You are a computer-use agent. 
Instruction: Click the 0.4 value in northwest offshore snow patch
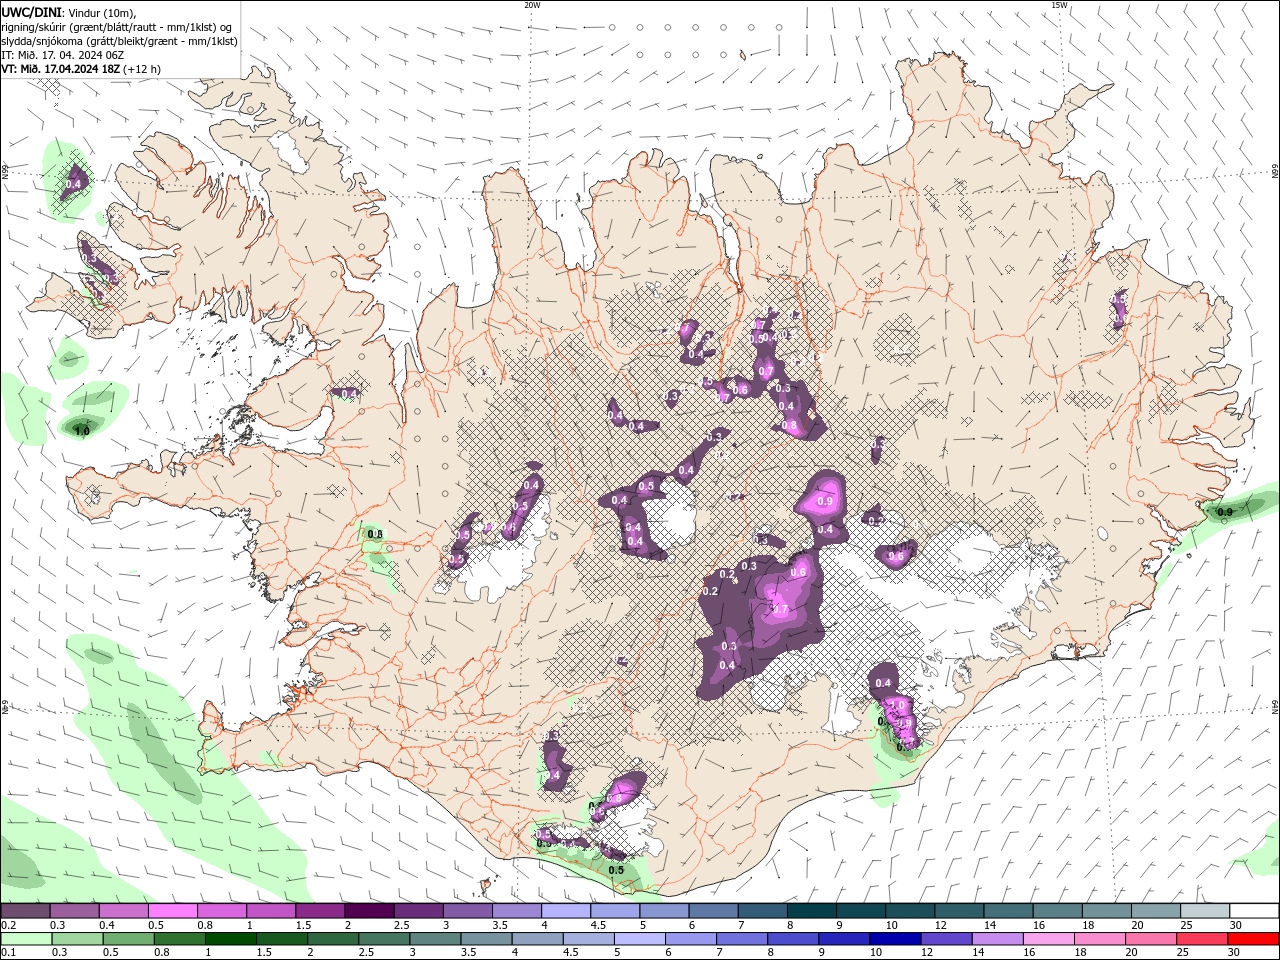click(x=73, y=184)
